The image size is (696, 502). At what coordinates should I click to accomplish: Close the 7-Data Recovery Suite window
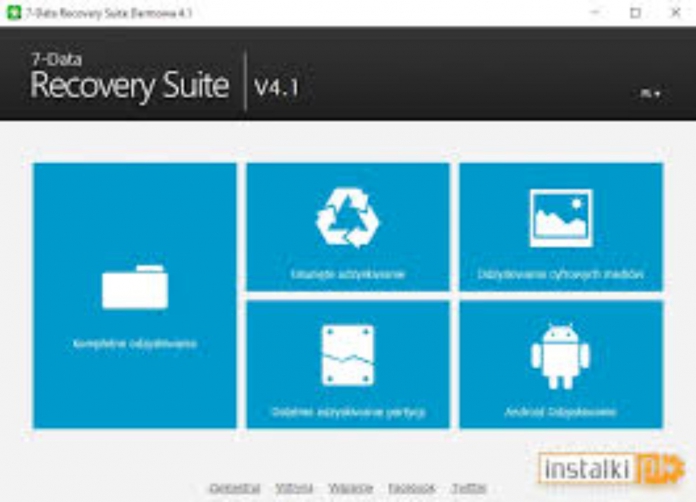click(674, 13)
